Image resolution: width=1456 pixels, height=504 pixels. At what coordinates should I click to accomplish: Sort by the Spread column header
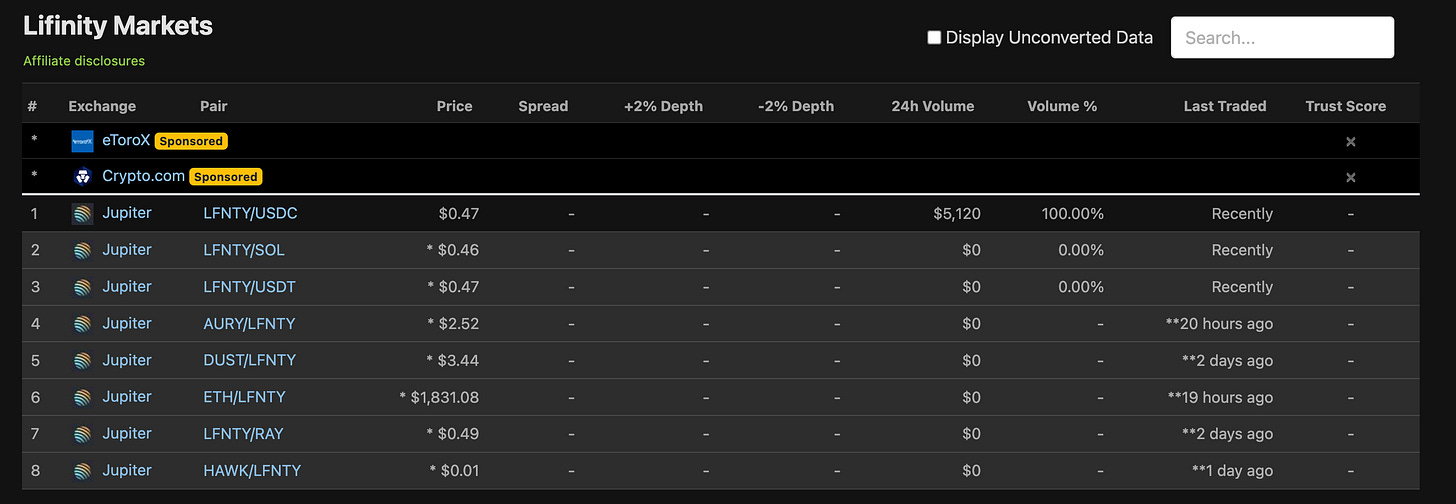(543, 106)
